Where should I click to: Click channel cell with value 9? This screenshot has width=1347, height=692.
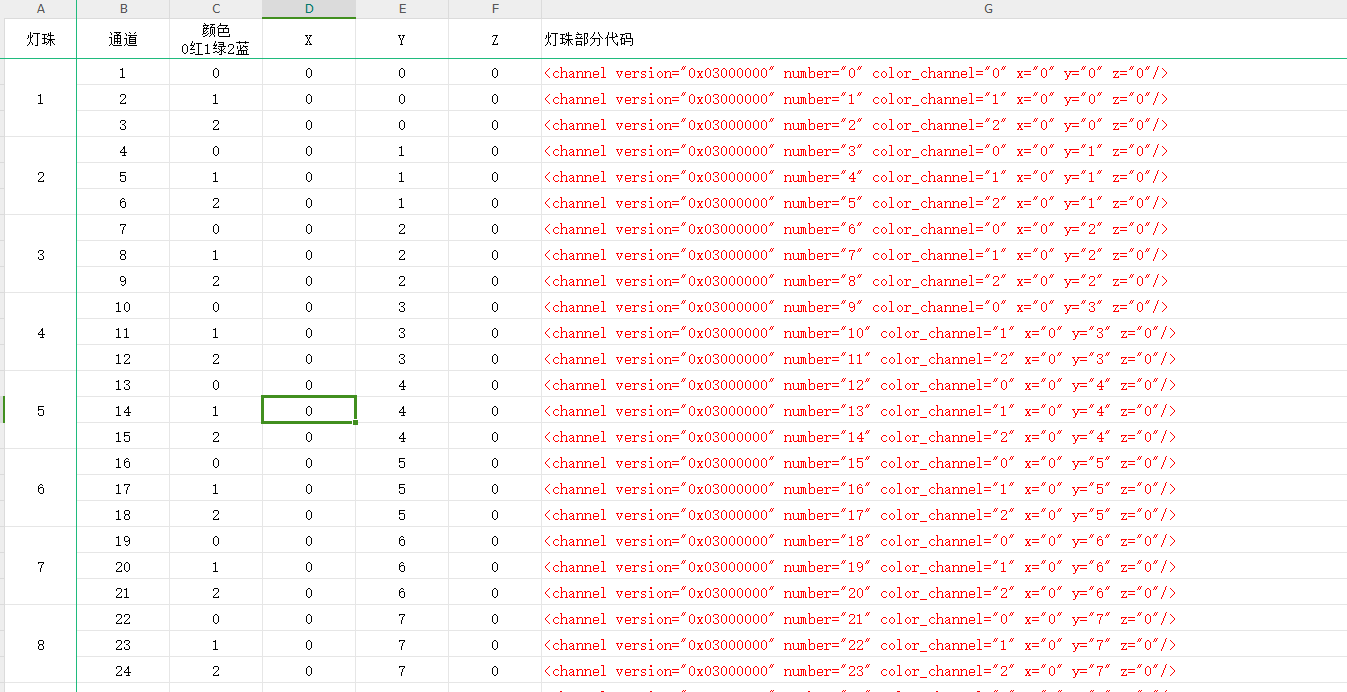pos(123,281)
